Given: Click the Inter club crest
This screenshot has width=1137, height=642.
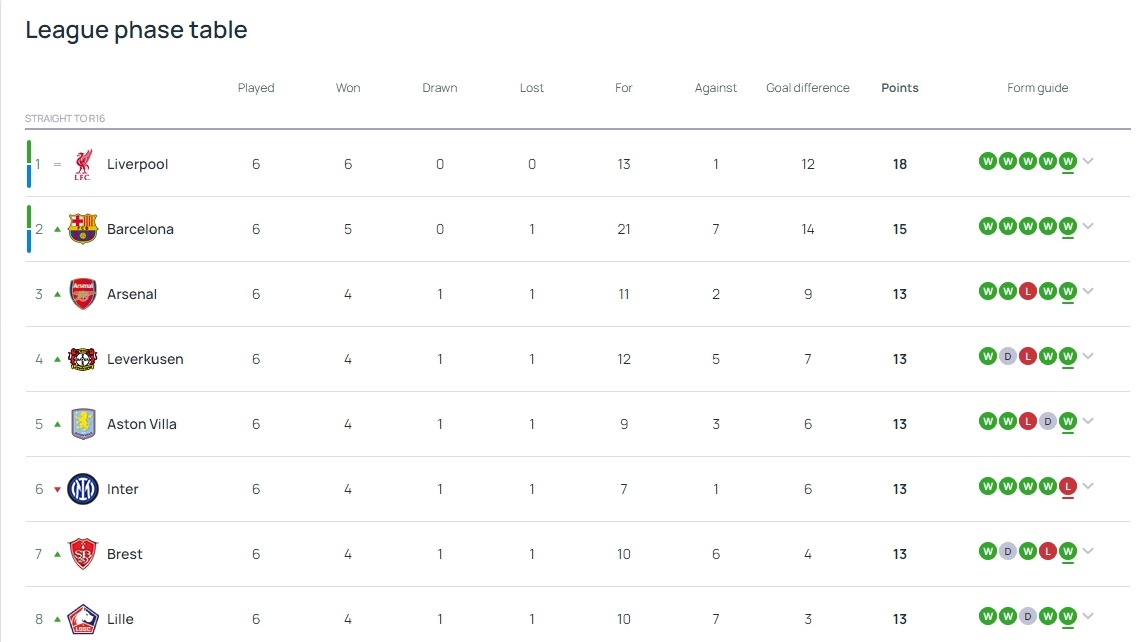Looking at the screenshot, I should (83, 489).
